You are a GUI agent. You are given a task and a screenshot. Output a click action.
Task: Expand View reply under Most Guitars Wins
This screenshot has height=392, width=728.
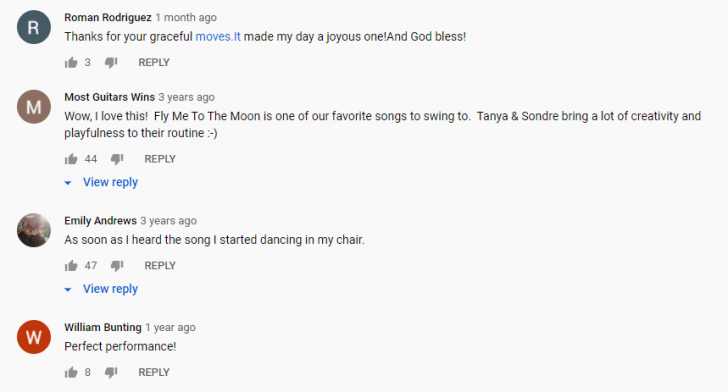[x=110, y=182]
